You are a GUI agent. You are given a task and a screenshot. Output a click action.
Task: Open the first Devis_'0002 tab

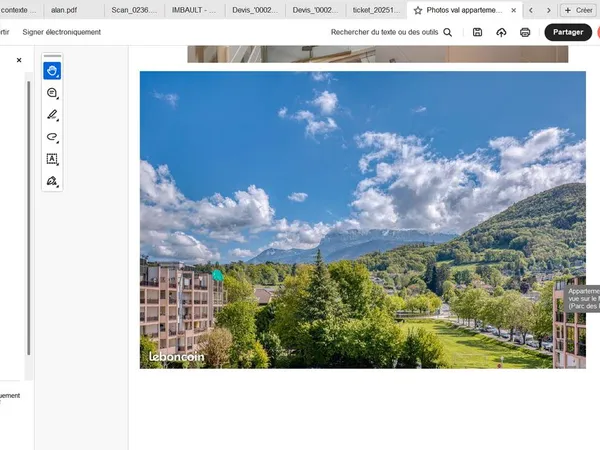point(255,10)
